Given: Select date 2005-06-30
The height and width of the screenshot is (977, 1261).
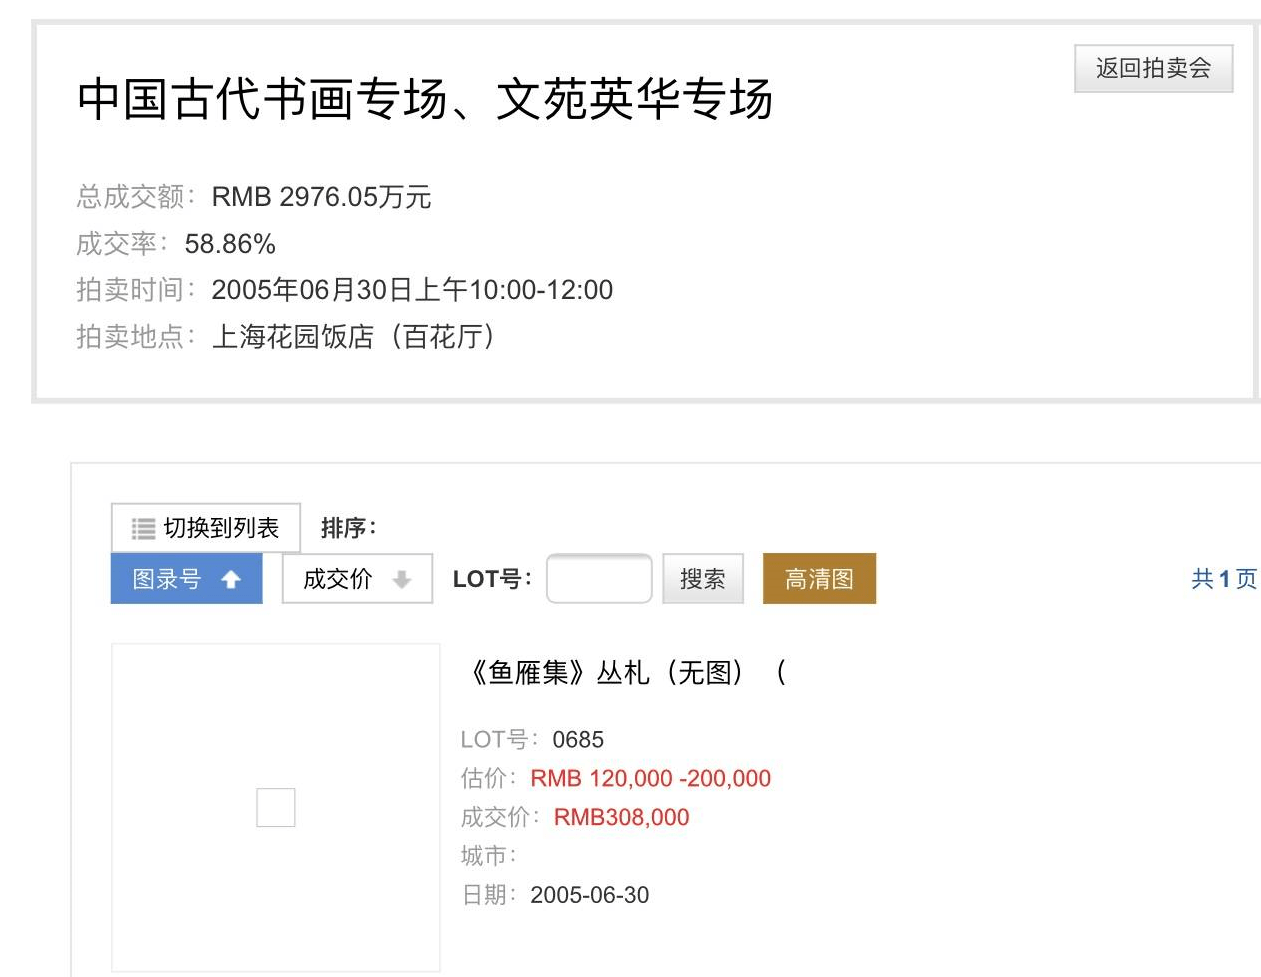Looking at the screenshot, I should [589, 895].
